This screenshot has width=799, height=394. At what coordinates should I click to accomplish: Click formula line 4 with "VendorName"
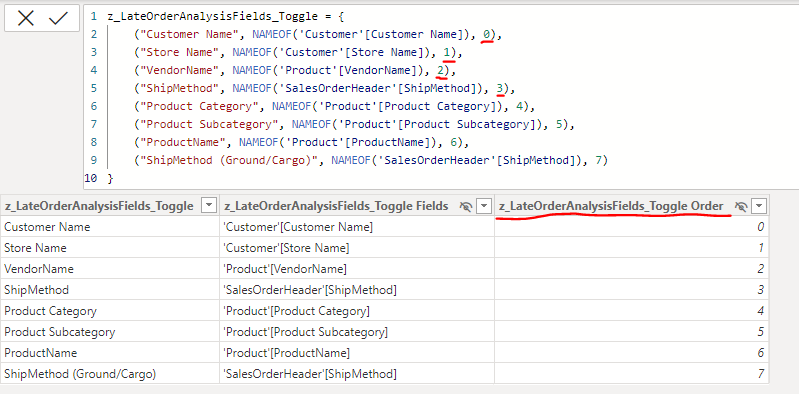(x=295, y=70)
